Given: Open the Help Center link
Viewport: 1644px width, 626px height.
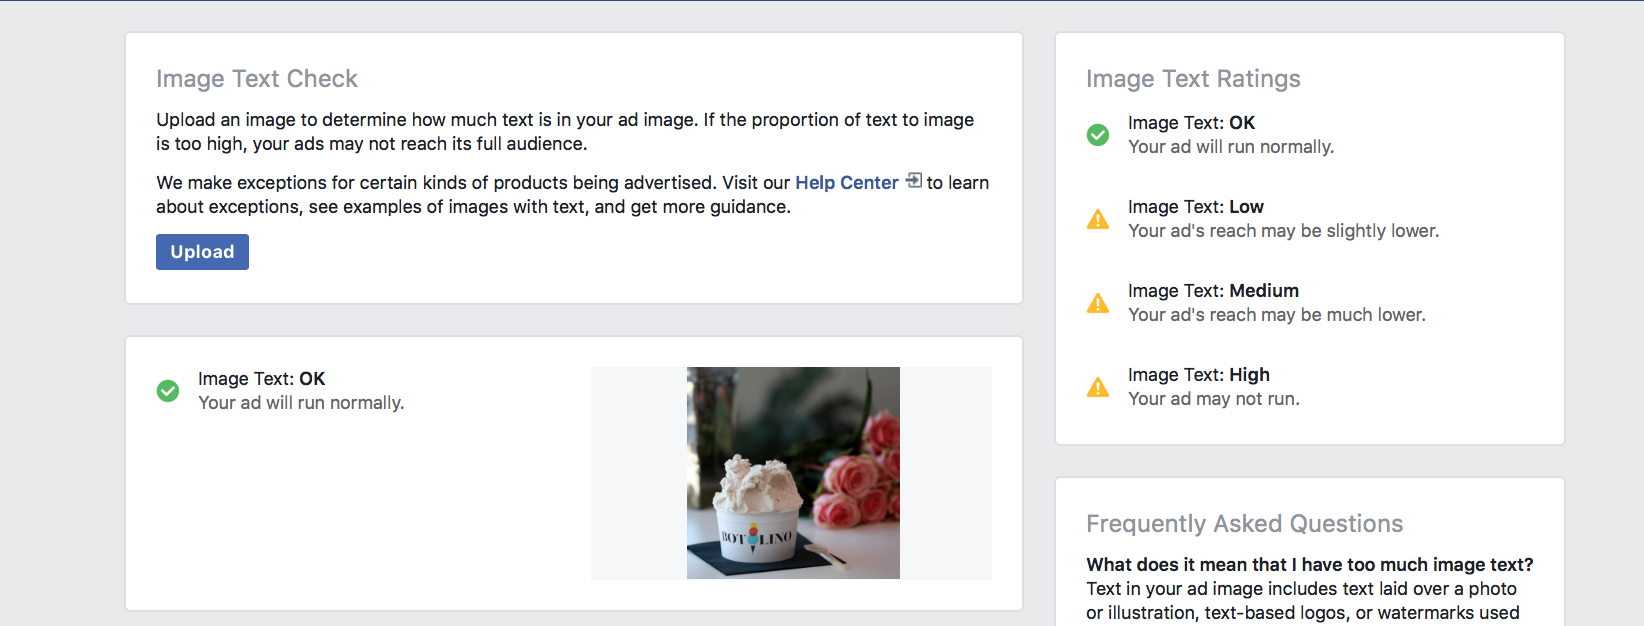Looking at the screenshot, I should [x=846, y=183].
